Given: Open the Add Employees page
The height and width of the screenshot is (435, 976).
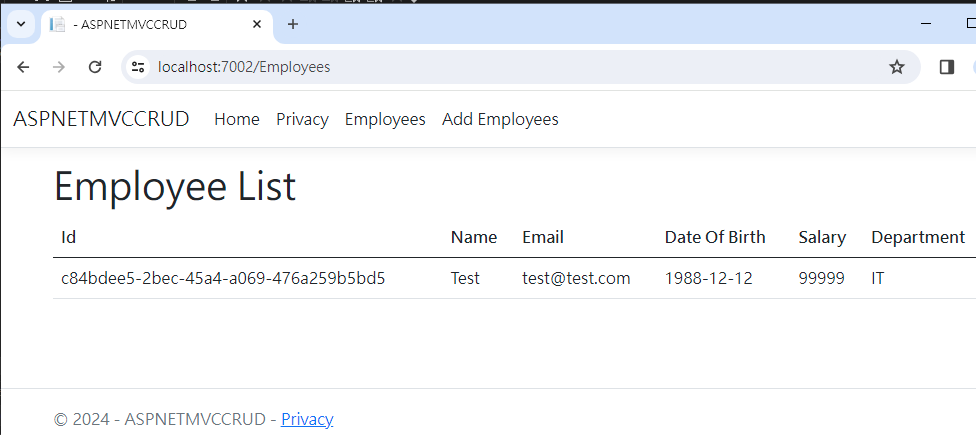Looking at the screenshot, I should tap(500, 119).
